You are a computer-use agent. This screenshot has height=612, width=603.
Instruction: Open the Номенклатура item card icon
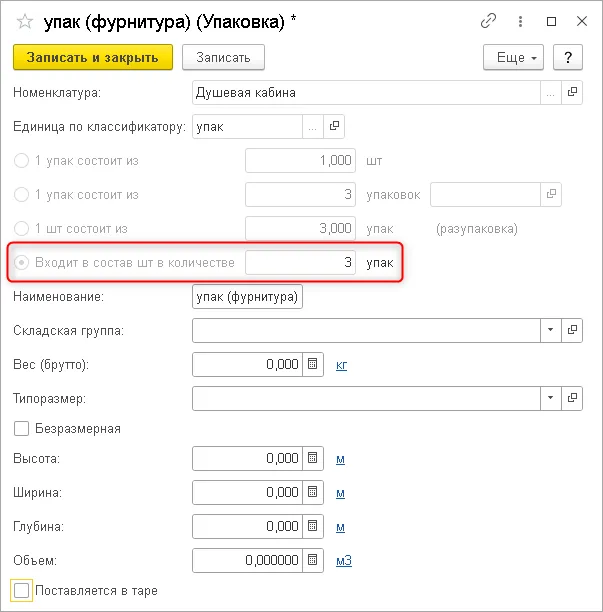tap(572, 93)
